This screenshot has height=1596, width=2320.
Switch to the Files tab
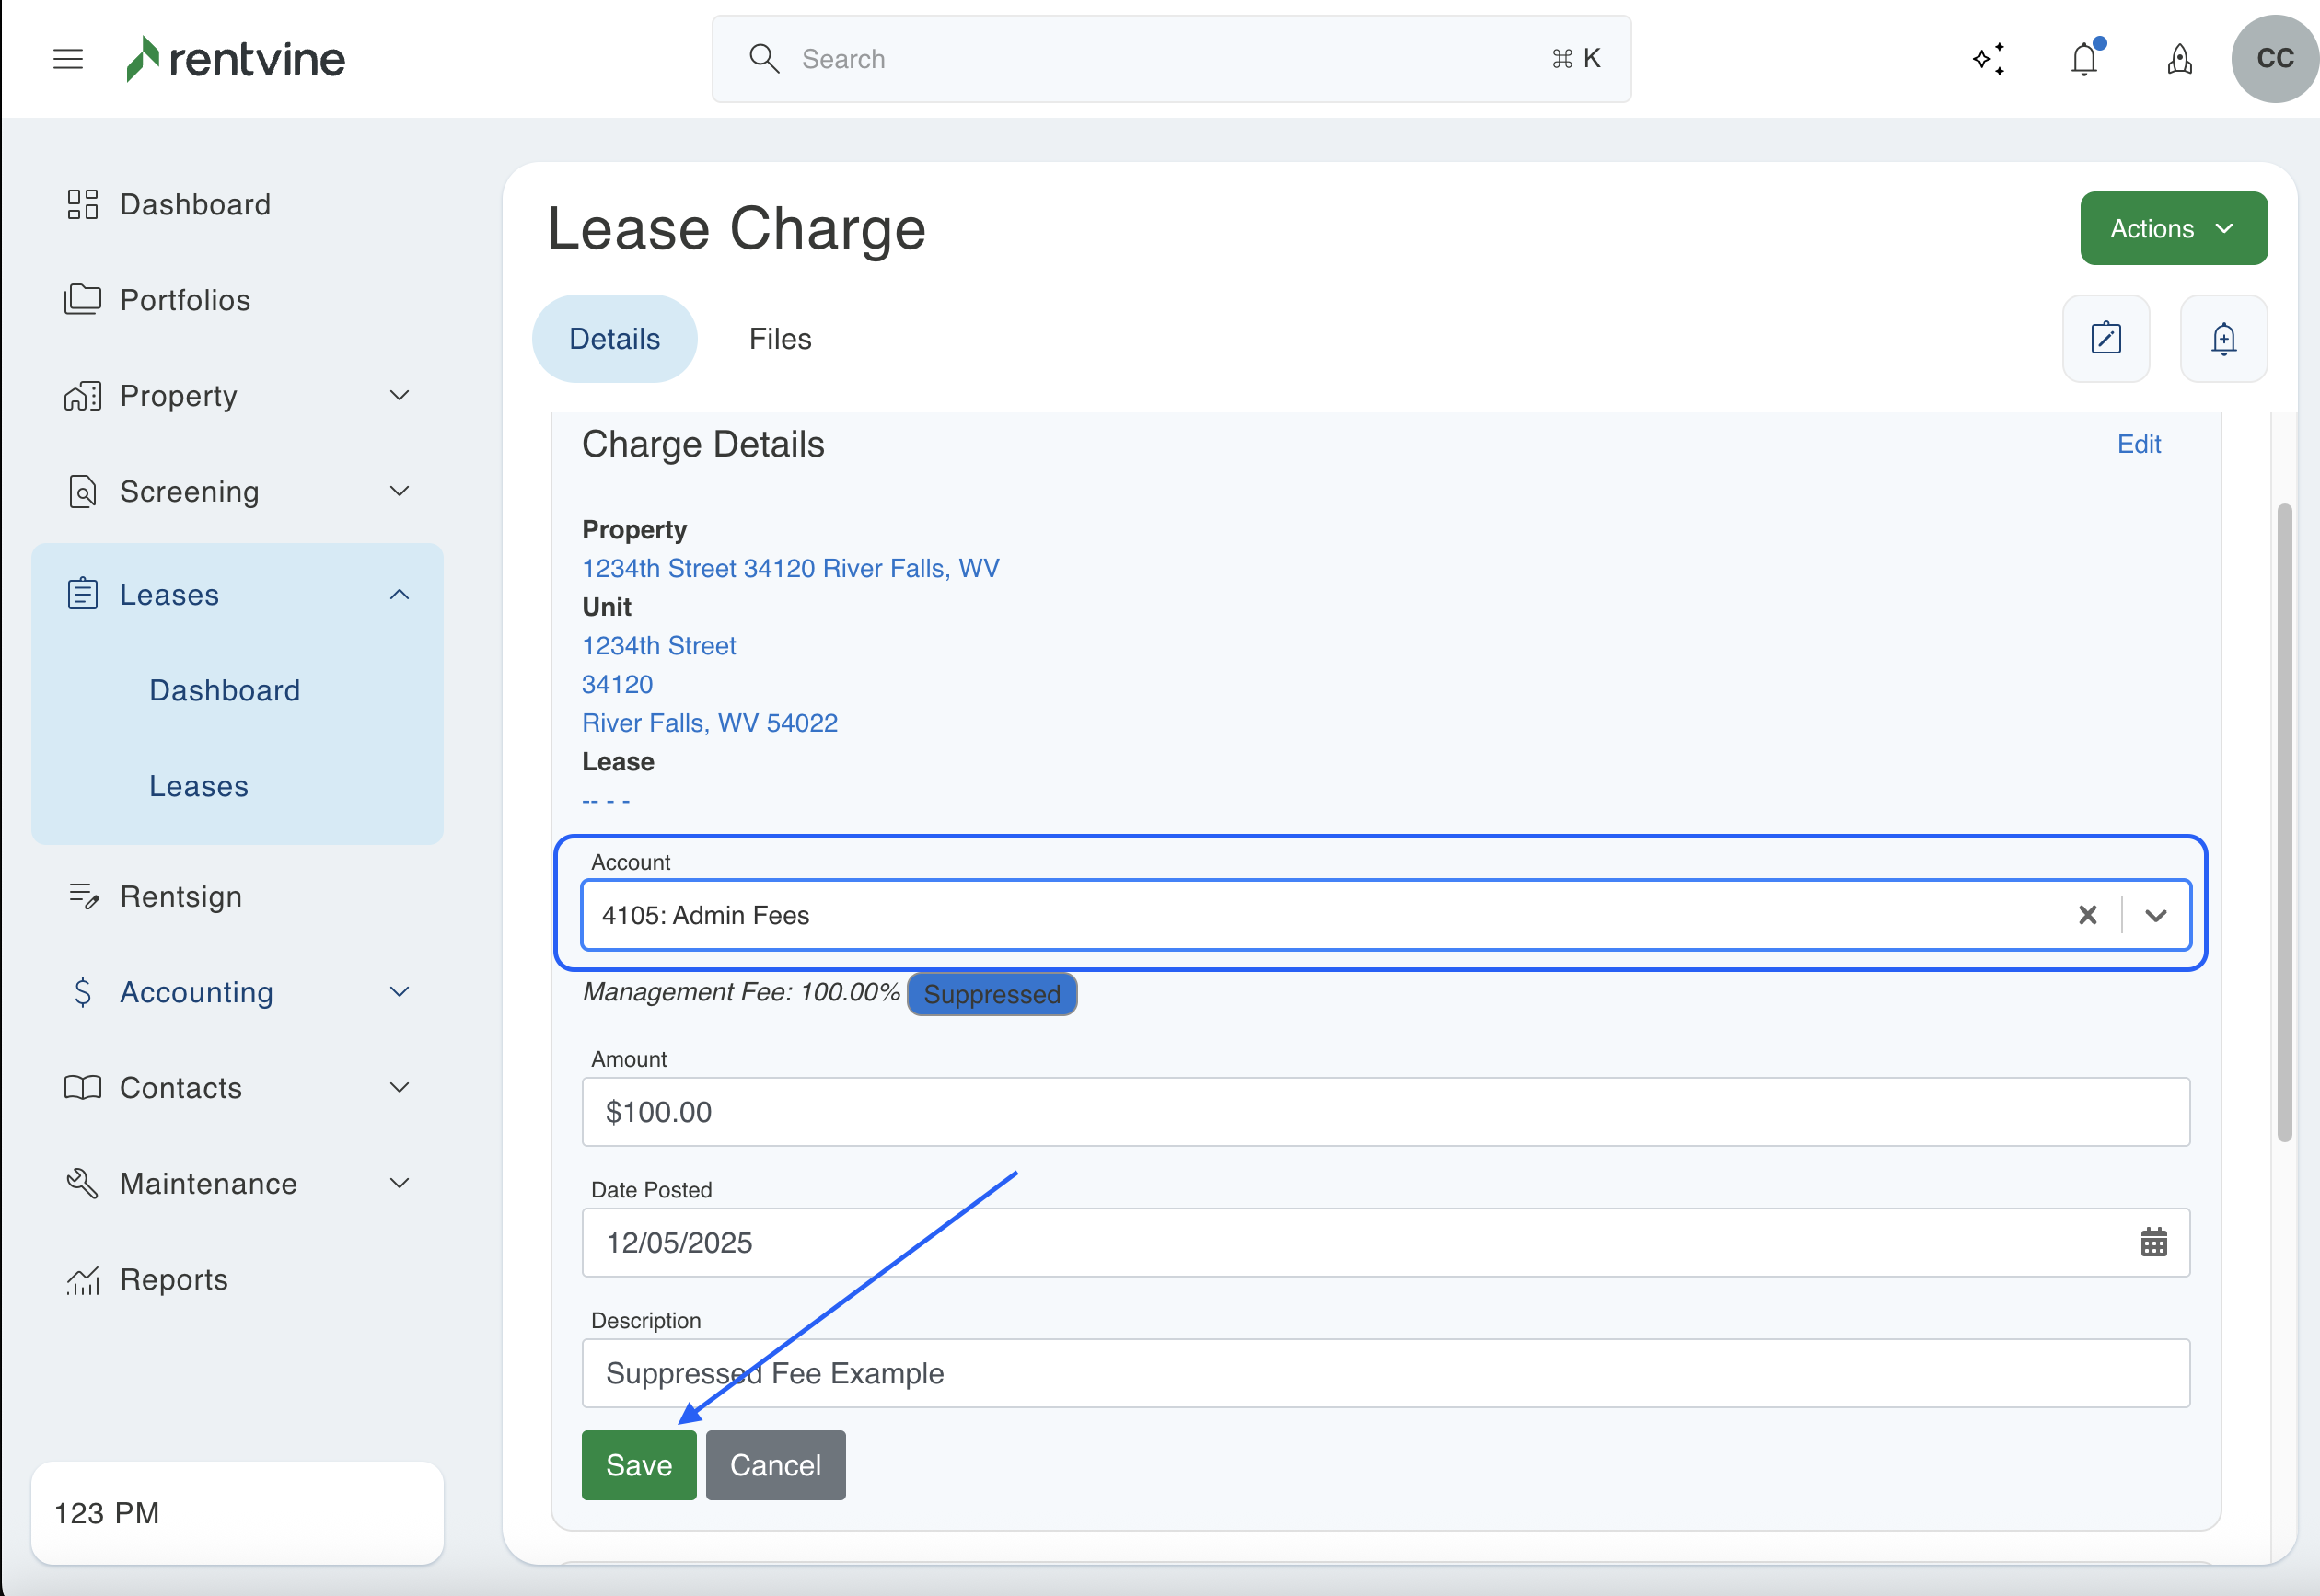tap(779, 339)
